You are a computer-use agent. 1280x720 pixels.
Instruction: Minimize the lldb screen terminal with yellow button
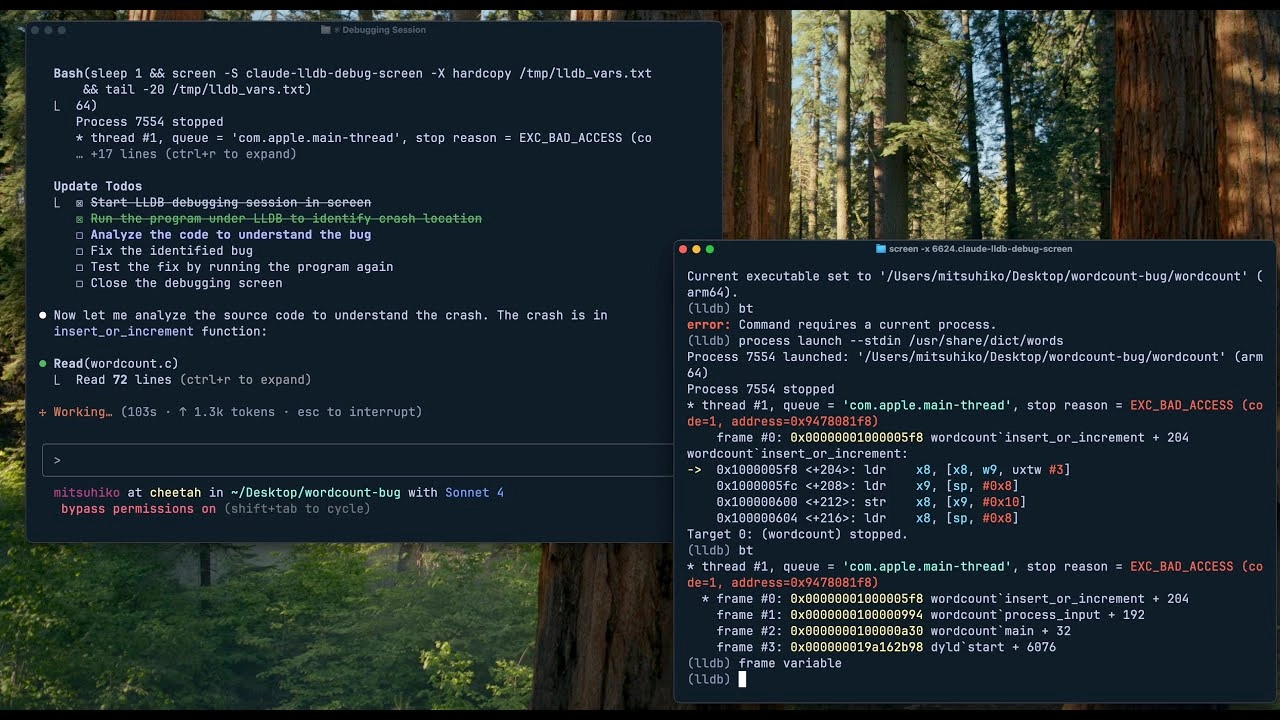coord(697,249)
